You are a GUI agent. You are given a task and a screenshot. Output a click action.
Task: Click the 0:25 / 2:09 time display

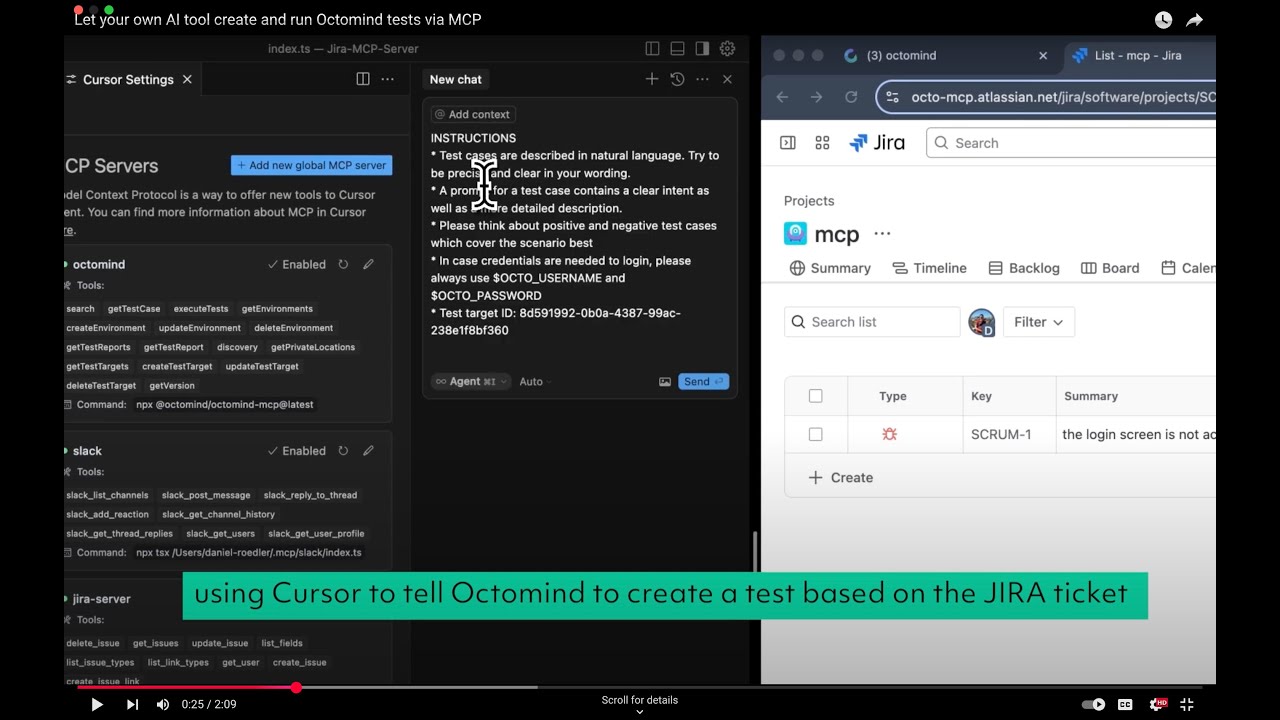pyautogui.click(x=209, y=704)
